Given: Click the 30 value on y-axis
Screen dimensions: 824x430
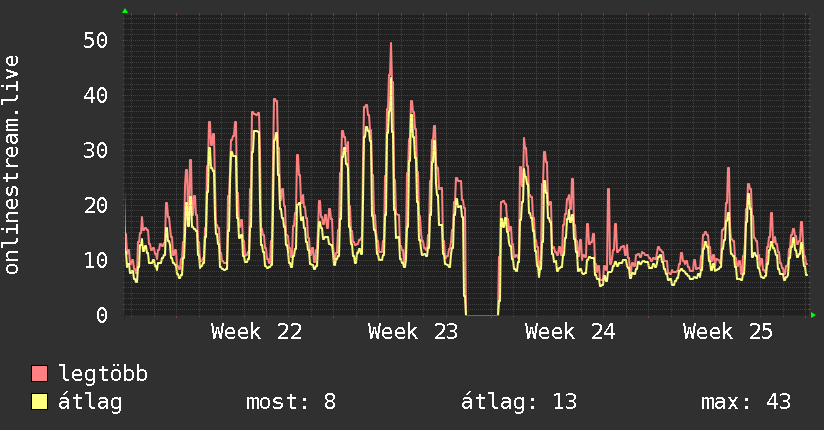Looking at the screenshot, I should coord(95,151).
